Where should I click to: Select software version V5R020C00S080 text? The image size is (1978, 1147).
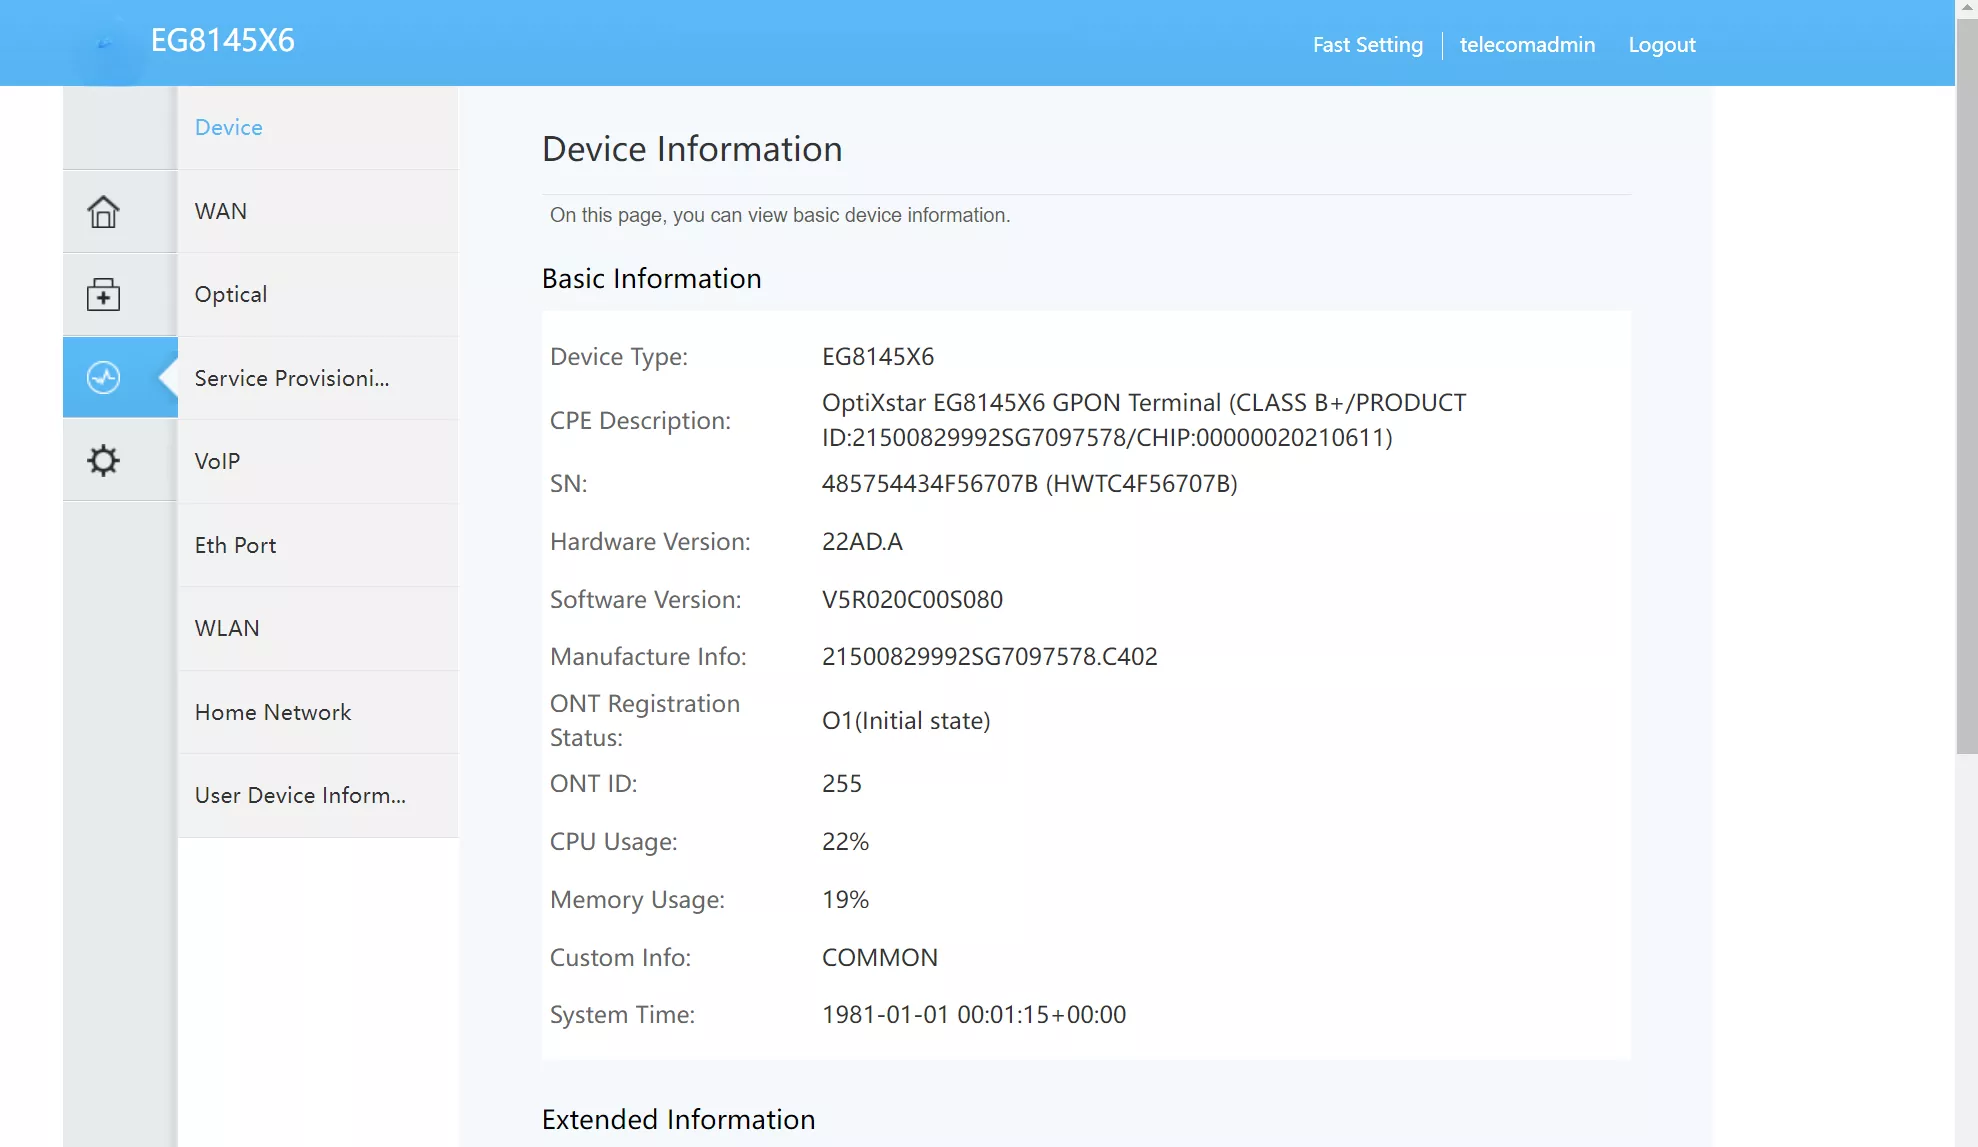pos(912,599)
